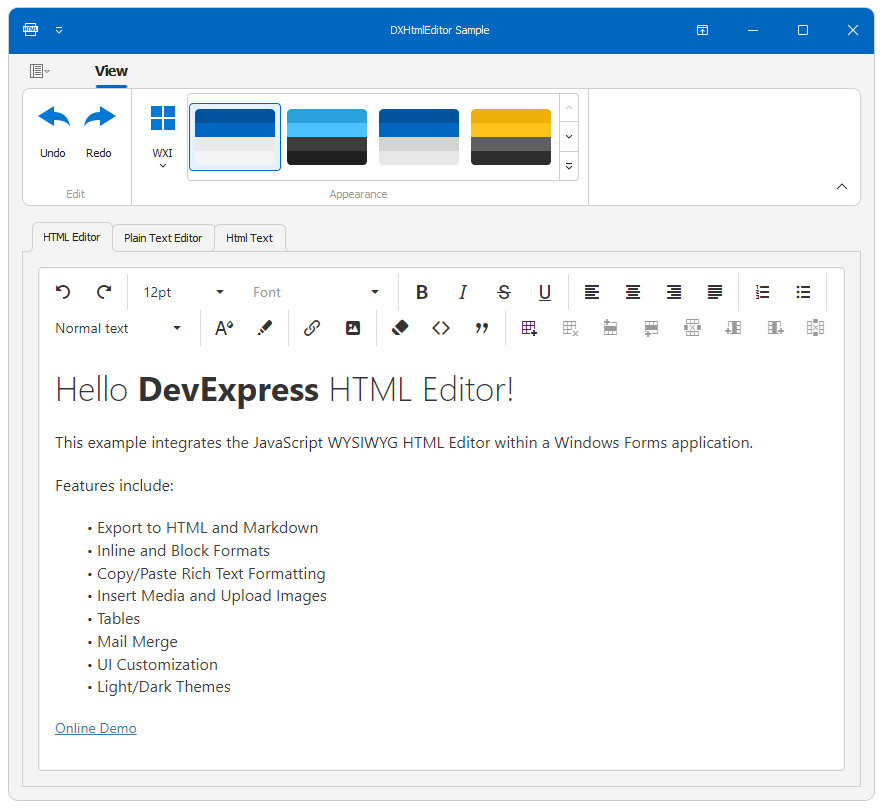This screenshot has height=810, width=884.
Task: Click the insert row above icon
Action: (611, 328)
